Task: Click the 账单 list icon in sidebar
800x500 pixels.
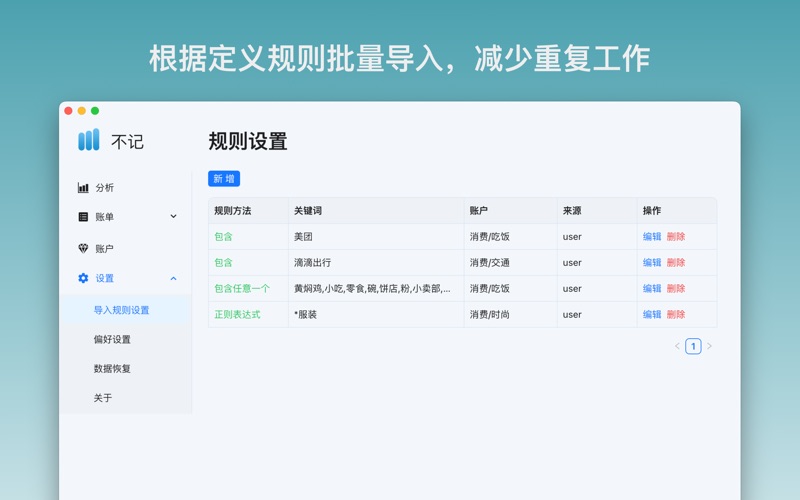Action: point(83,217)
